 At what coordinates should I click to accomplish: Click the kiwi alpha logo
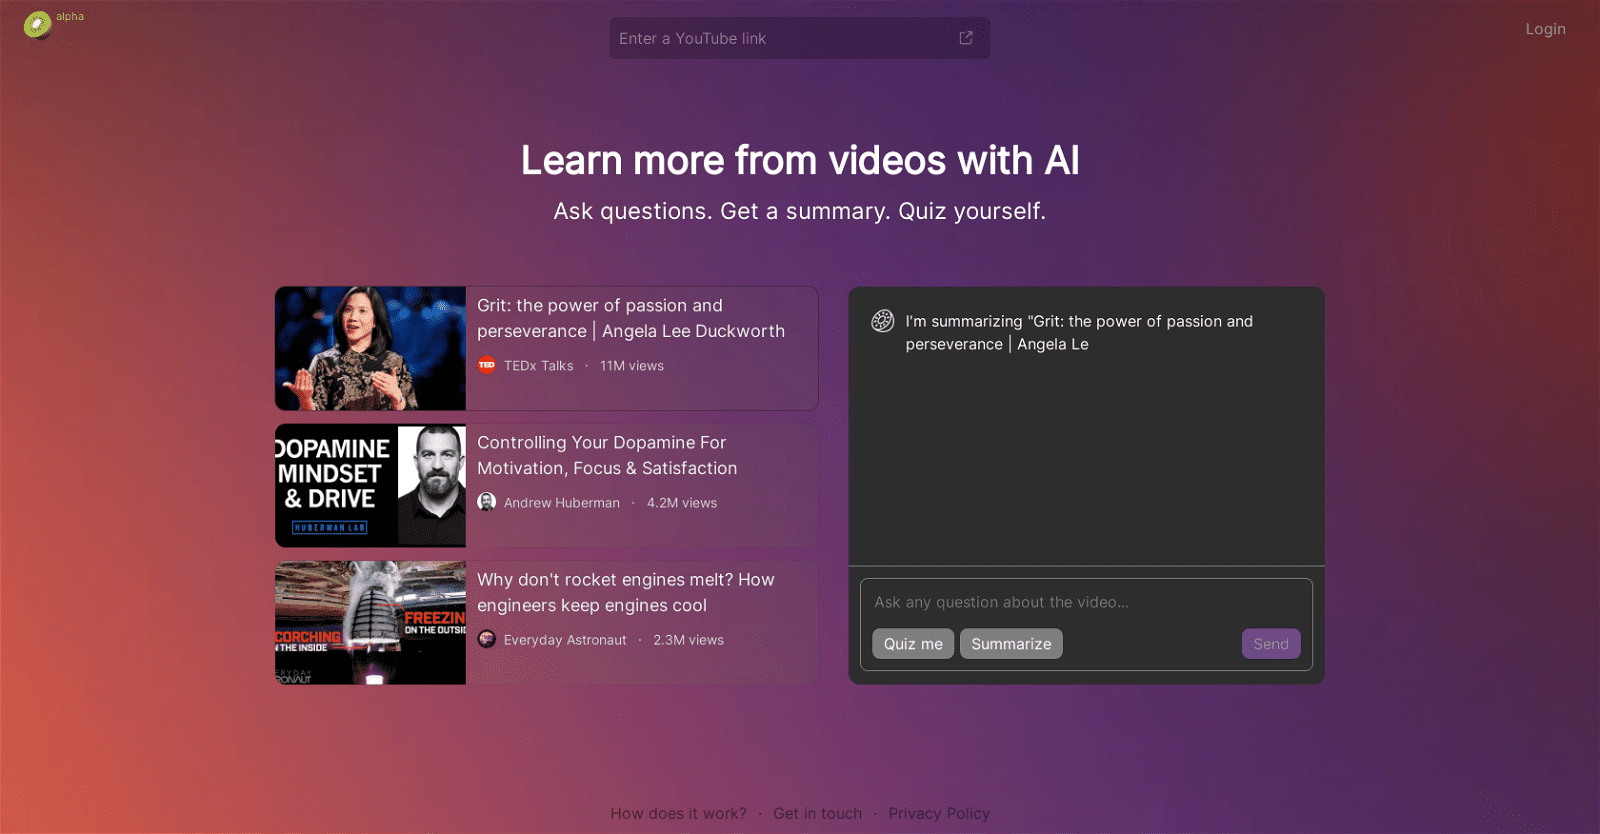pos(38,24)
